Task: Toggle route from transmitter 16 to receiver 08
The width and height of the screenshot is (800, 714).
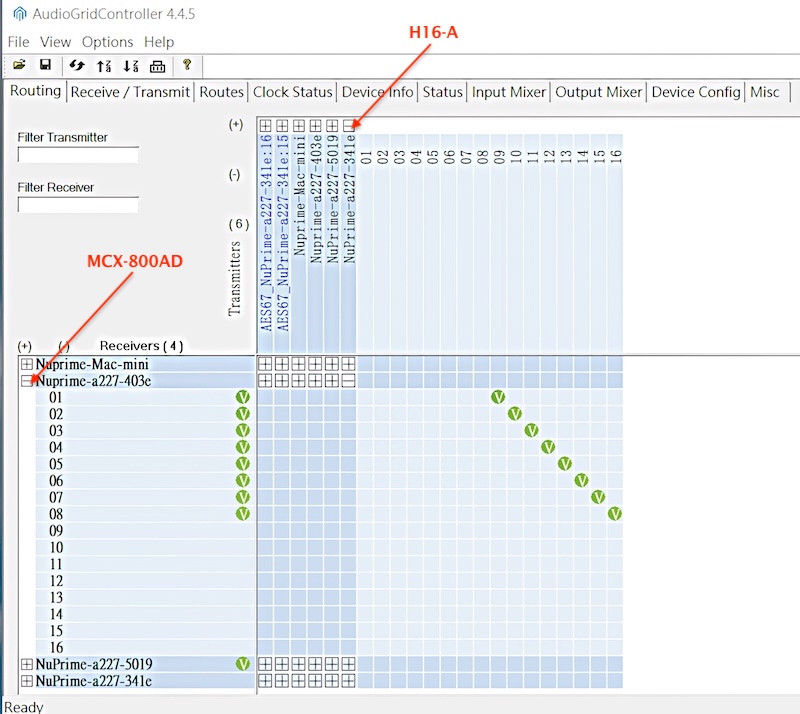Action: pos(615,514)
